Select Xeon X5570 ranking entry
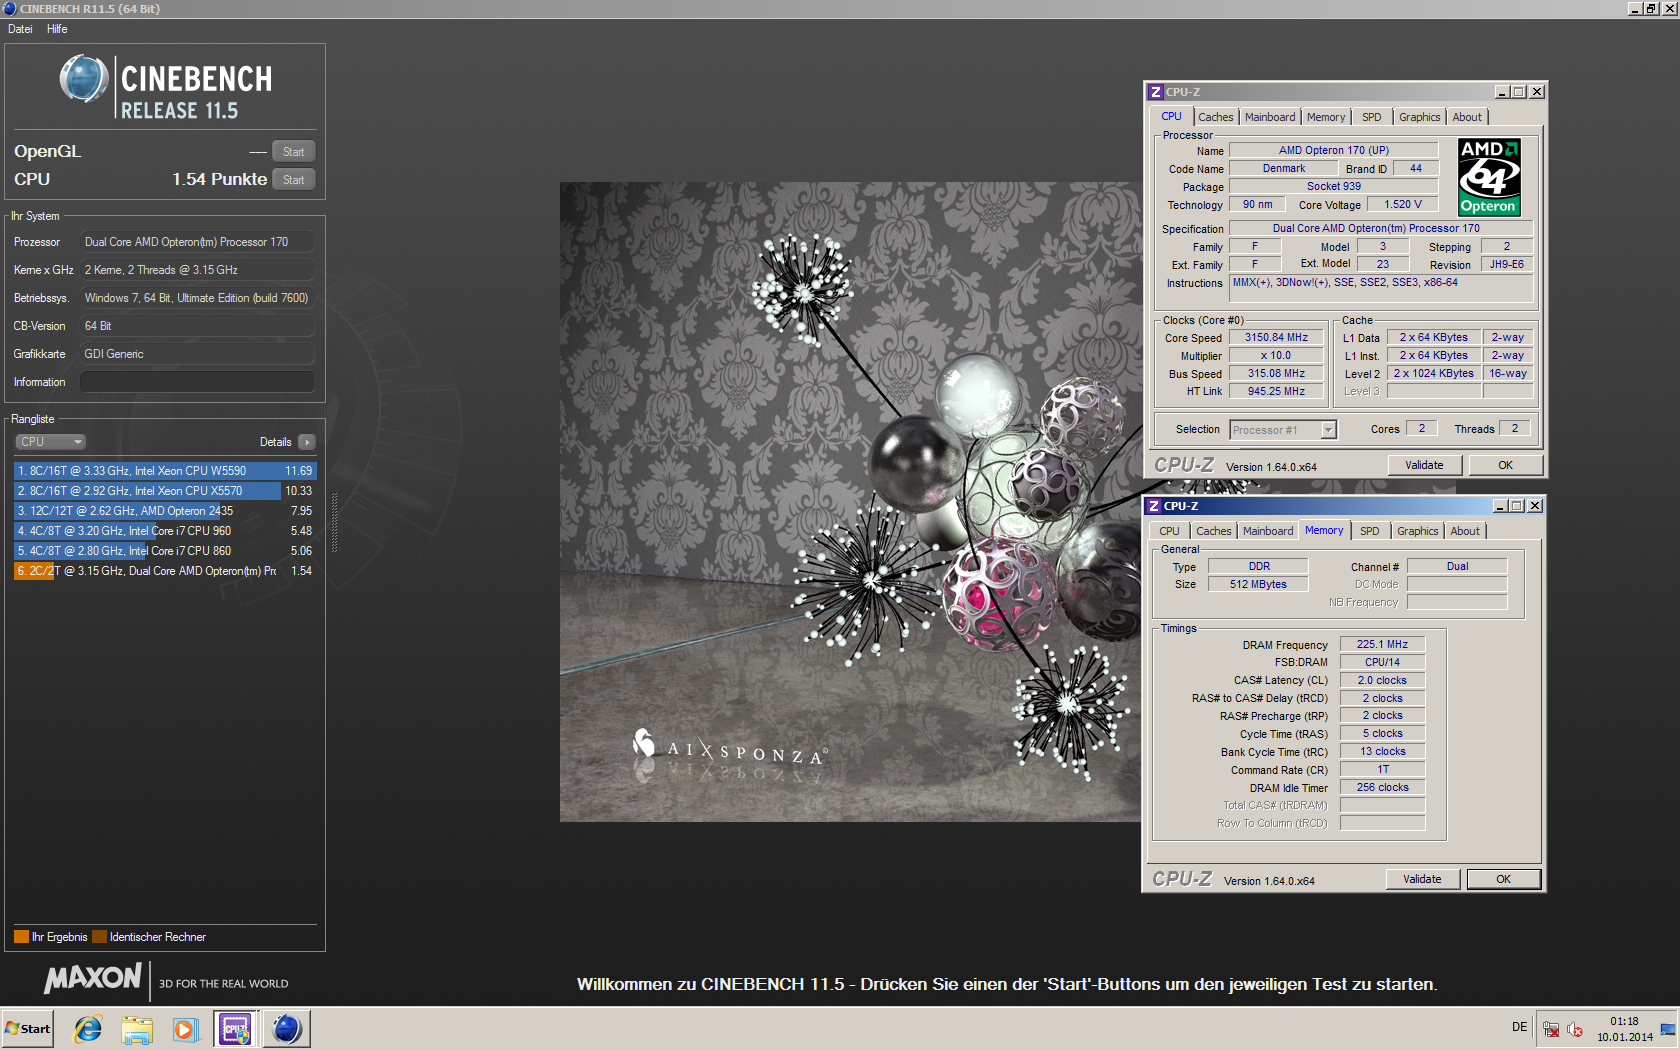This screenshot has width=1680, height=1050. pos(165,491)
